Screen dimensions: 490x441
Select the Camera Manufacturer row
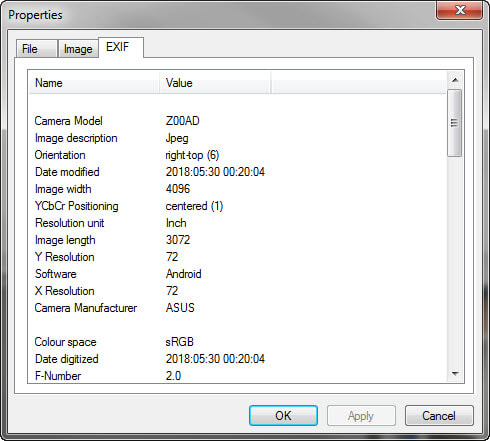pos(237,308)
